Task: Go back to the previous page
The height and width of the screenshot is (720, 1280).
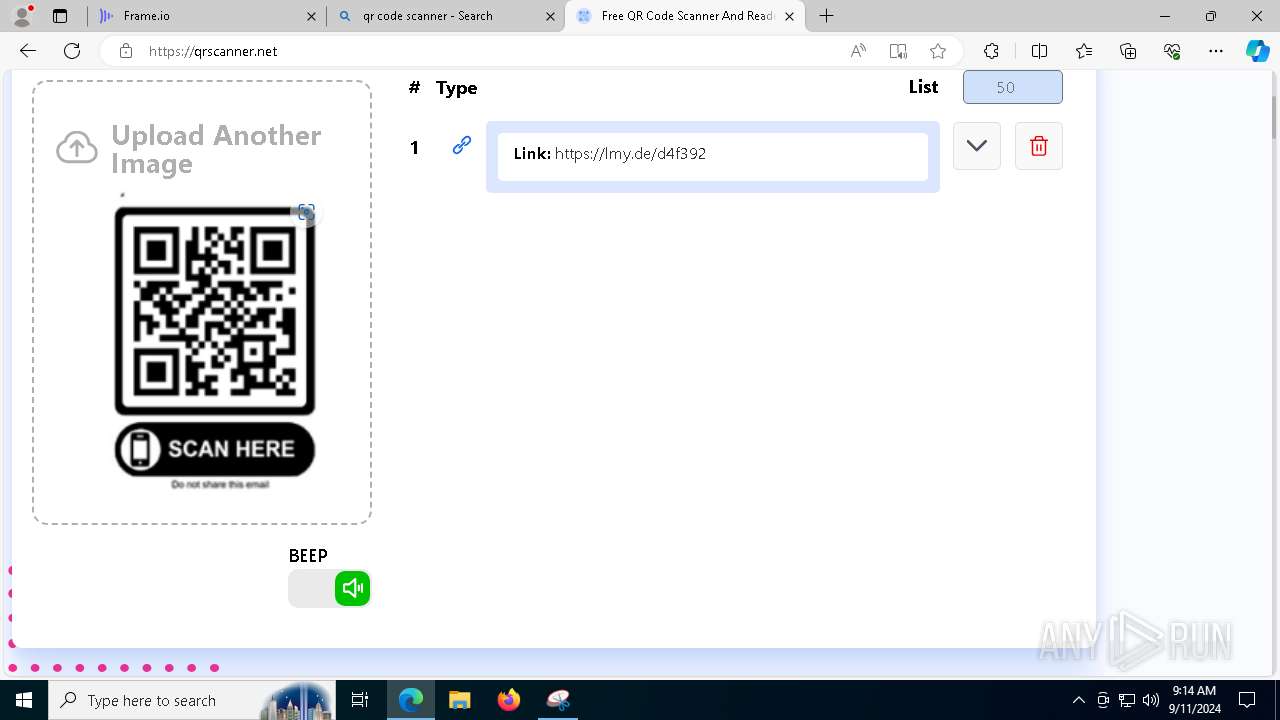Action: pos(28,51)
